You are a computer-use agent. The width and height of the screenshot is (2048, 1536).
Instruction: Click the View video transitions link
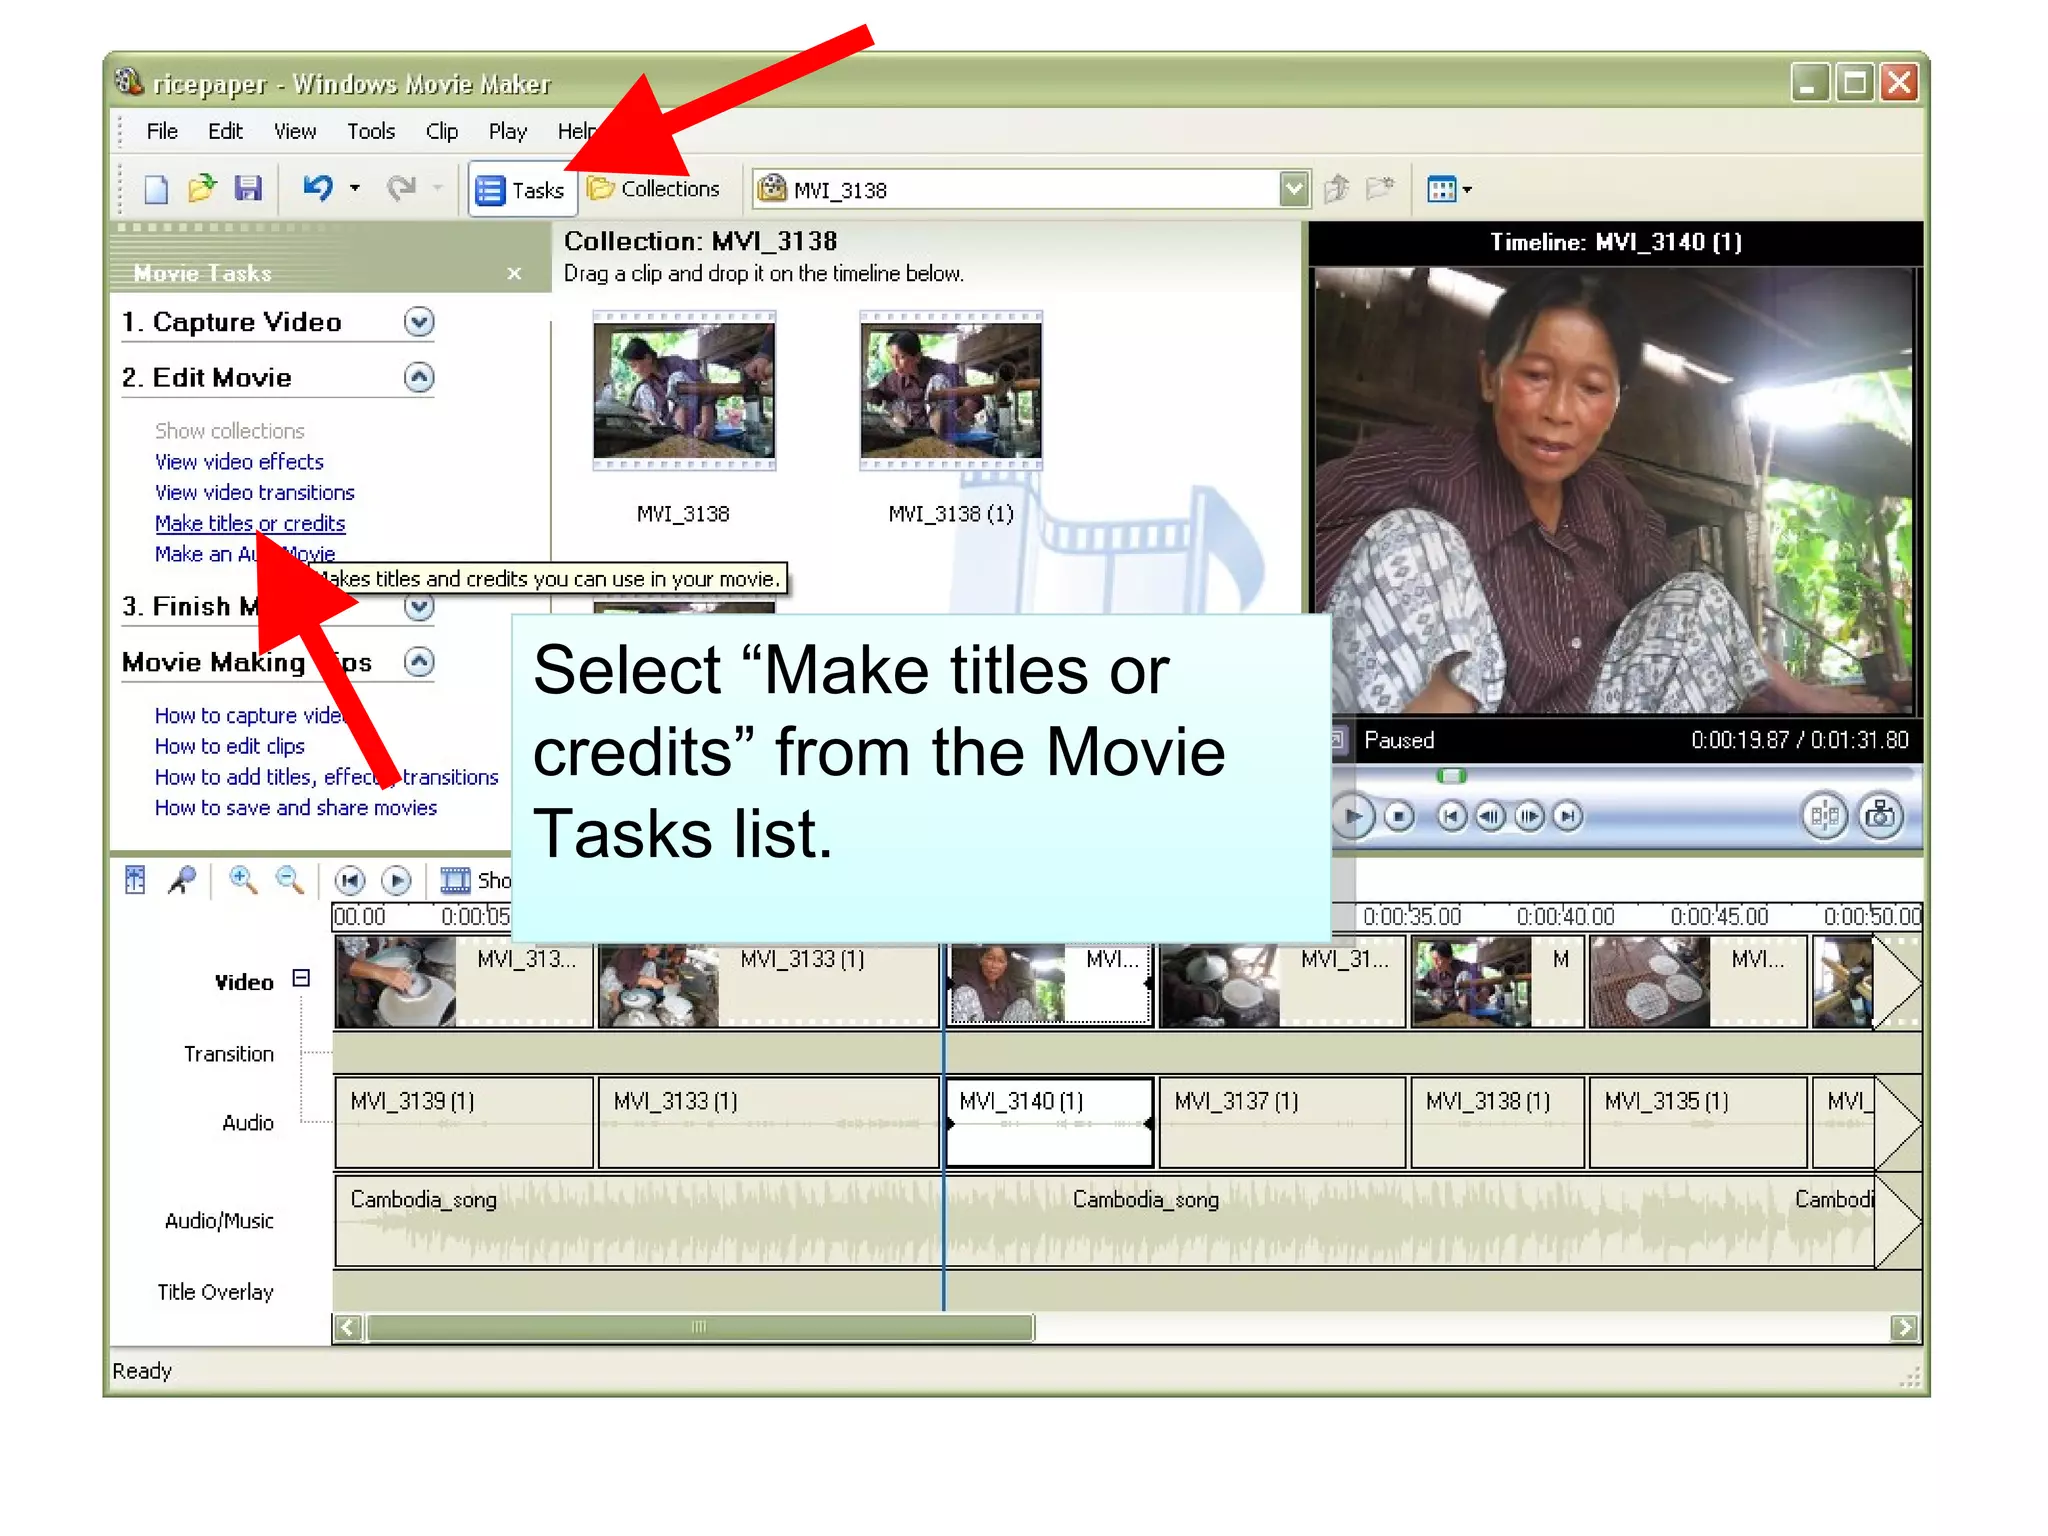pyautogui.click(x=254, y=492)
